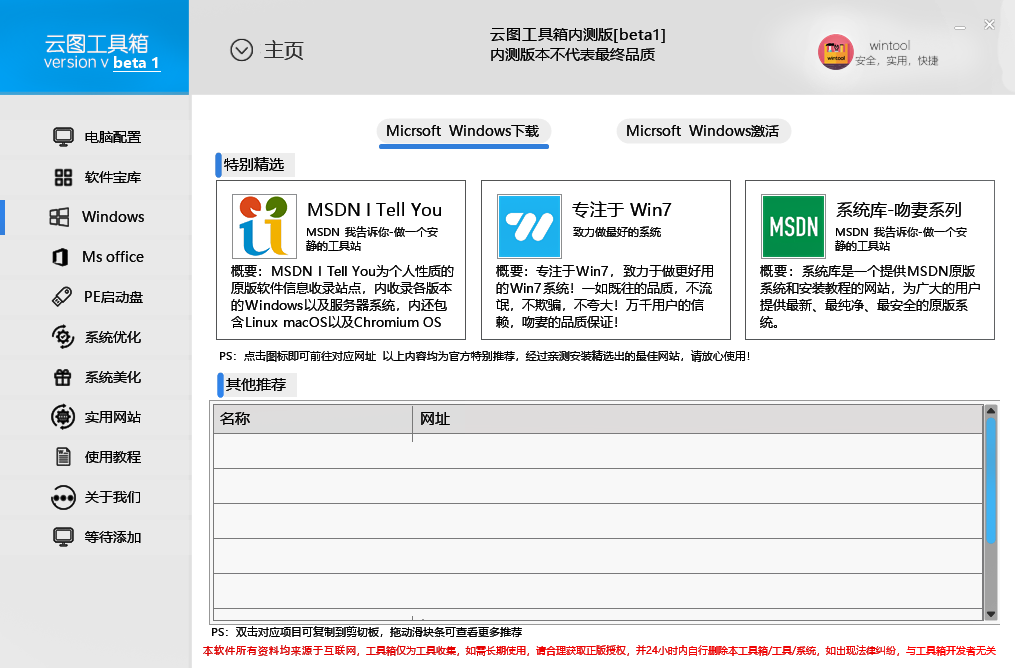Go to 系统美化 sidebar section

tap(96, 377)
